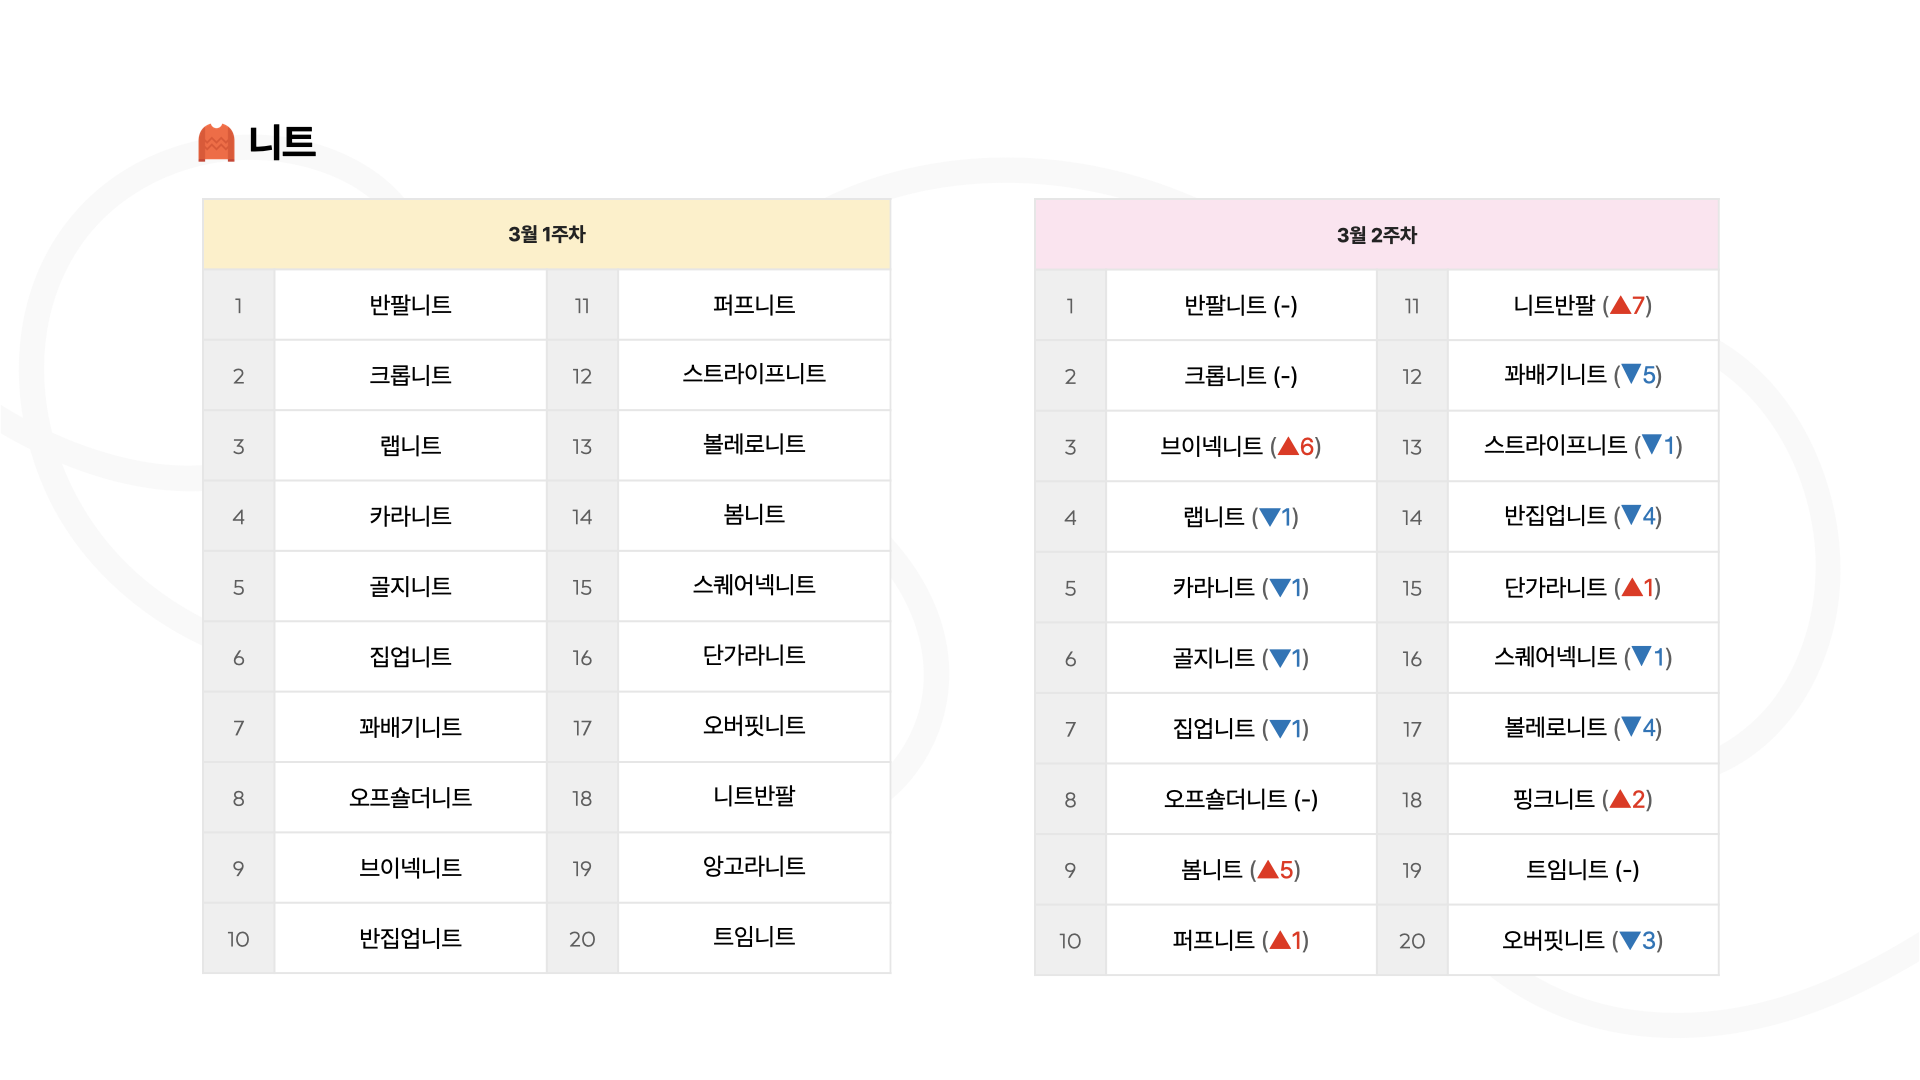1920x1080 pixels.
Task: Click 반팔니트 in the 3월 1주차 table
Action: click(410, 305)
